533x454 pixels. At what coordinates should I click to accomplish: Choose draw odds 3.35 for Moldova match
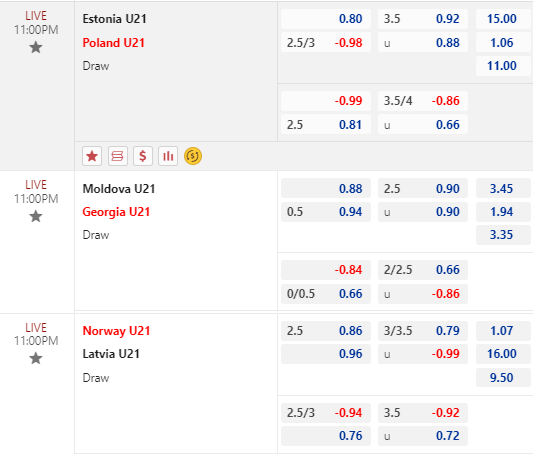503,235
